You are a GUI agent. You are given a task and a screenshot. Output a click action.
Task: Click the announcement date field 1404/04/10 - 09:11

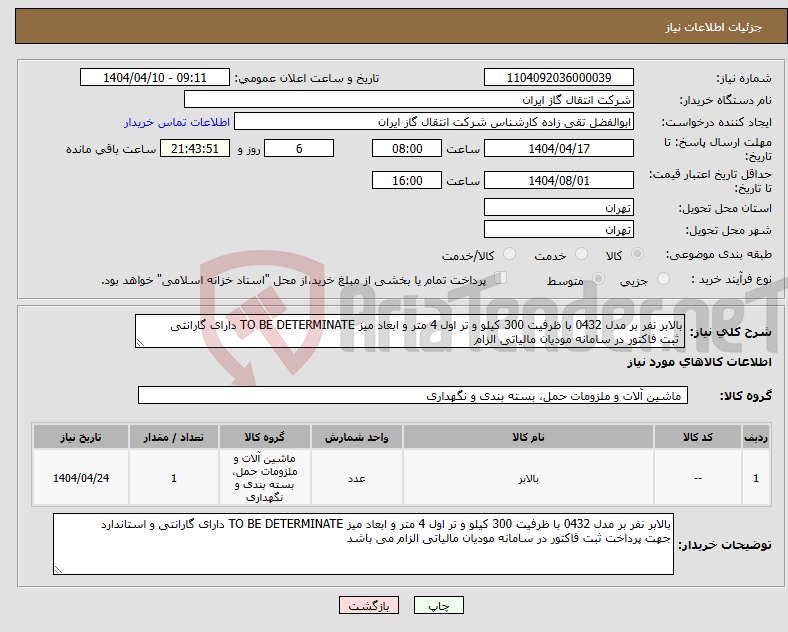point(155,77)
